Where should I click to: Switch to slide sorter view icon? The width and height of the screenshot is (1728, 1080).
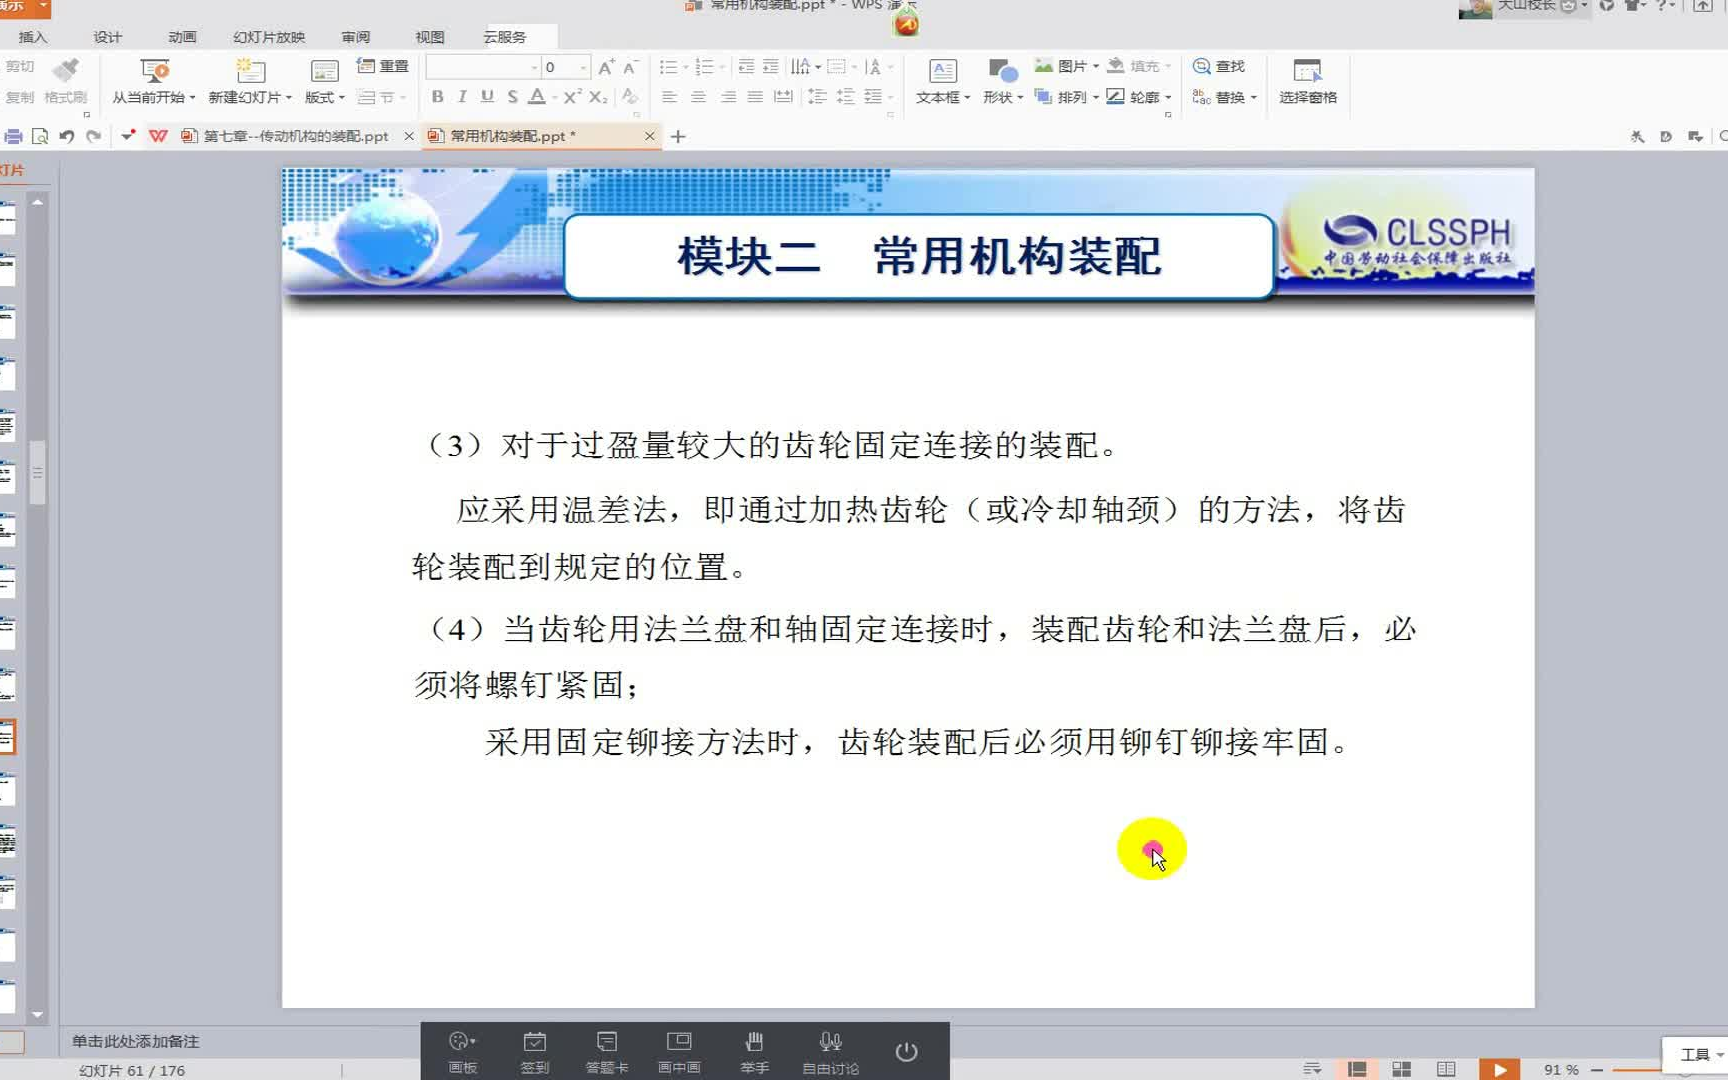[1401, 1069]
